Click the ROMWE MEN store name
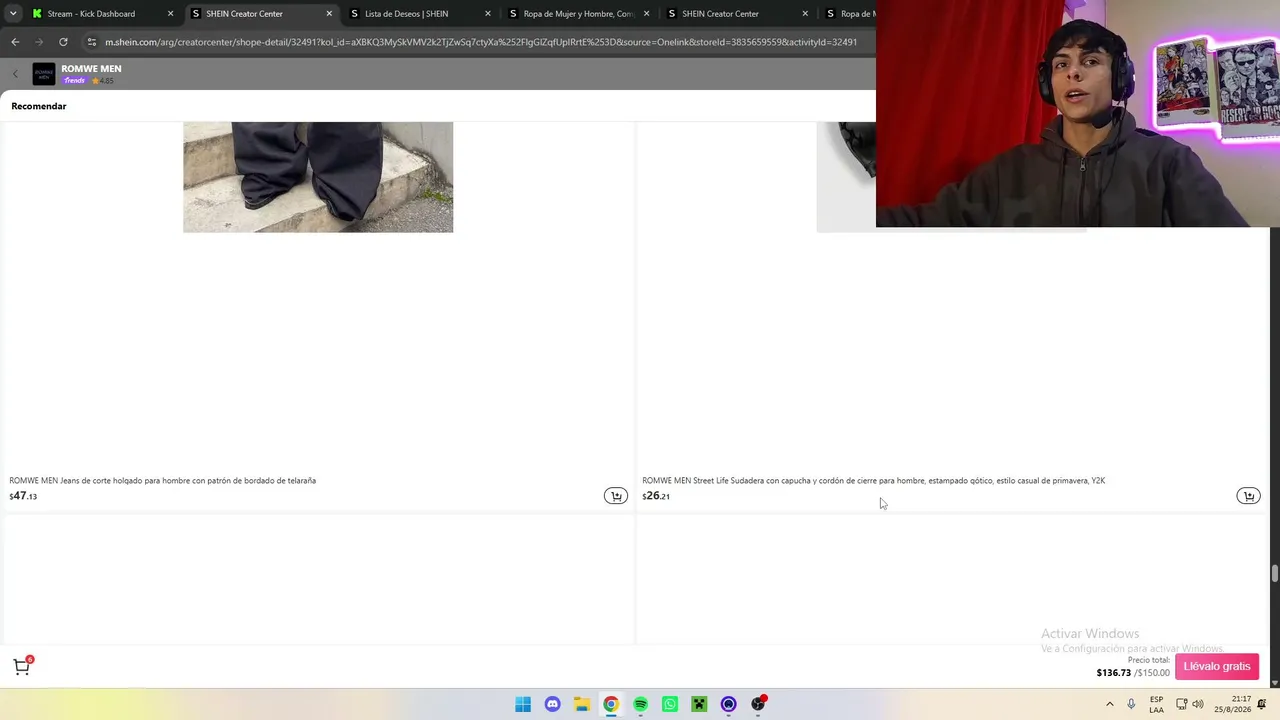The image size is (1280, 720). click(91, 69)
